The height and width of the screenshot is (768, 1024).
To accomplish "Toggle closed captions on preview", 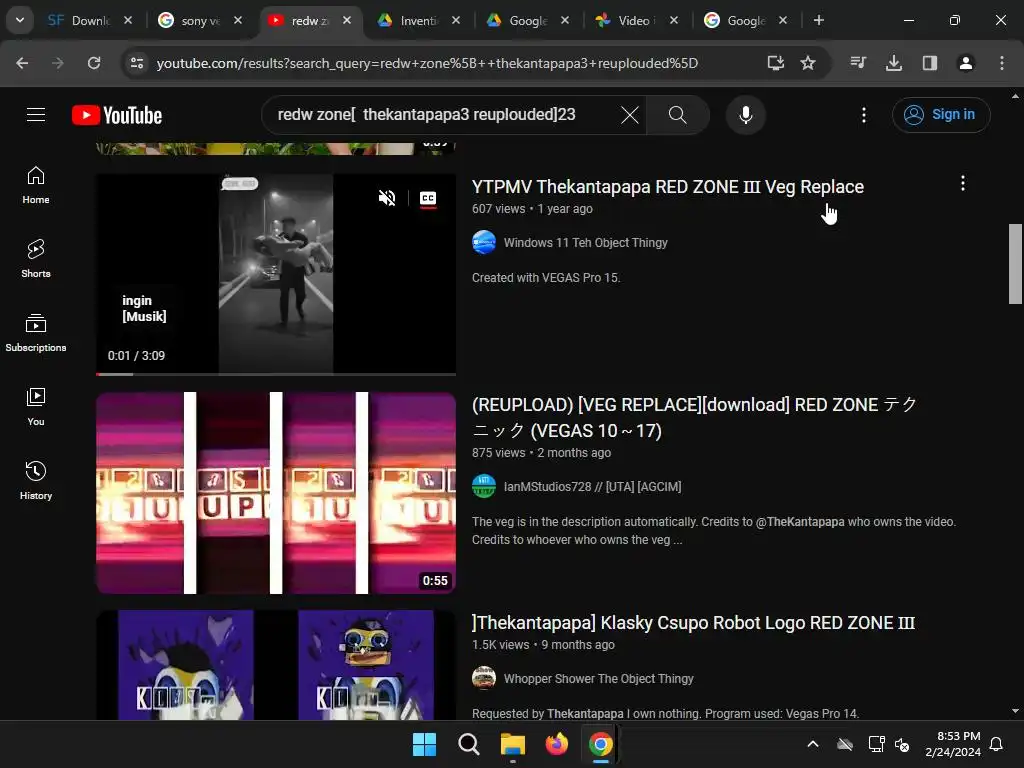I will coord(428,198).
